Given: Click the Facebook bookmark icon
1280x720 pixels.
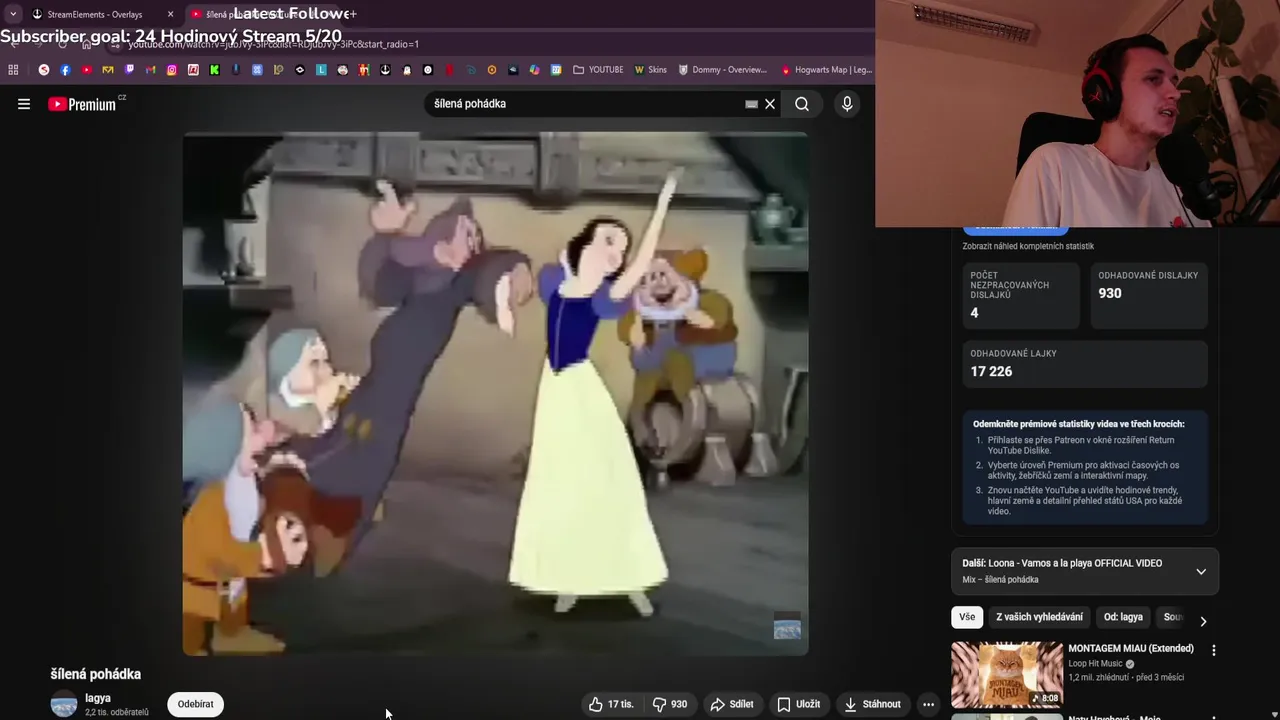Looking at the screenshot, I should [65, 70].
